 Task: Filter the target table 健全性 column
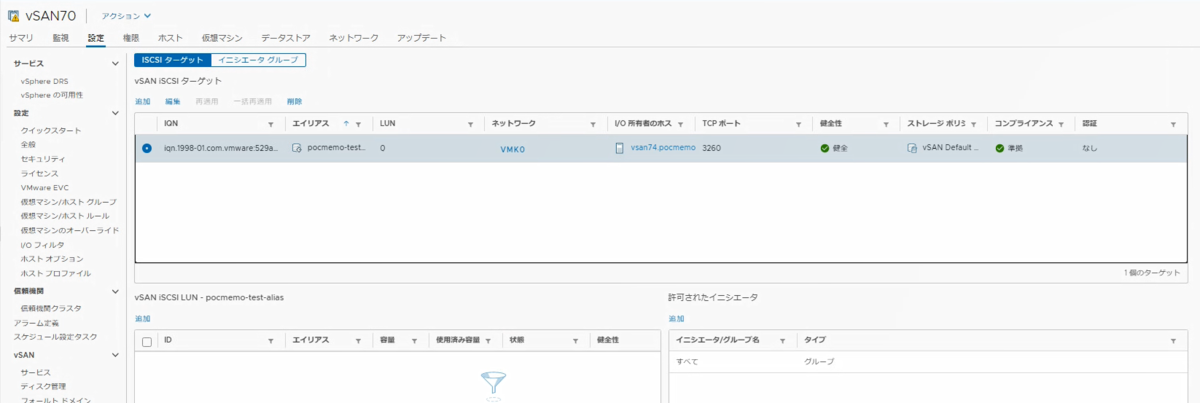[x=887, y=124]
